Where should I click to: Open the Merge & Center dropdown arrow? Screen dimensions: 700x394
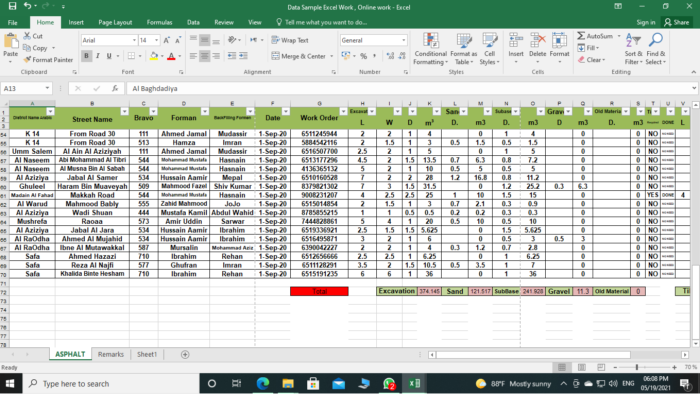tap(332, 56)
